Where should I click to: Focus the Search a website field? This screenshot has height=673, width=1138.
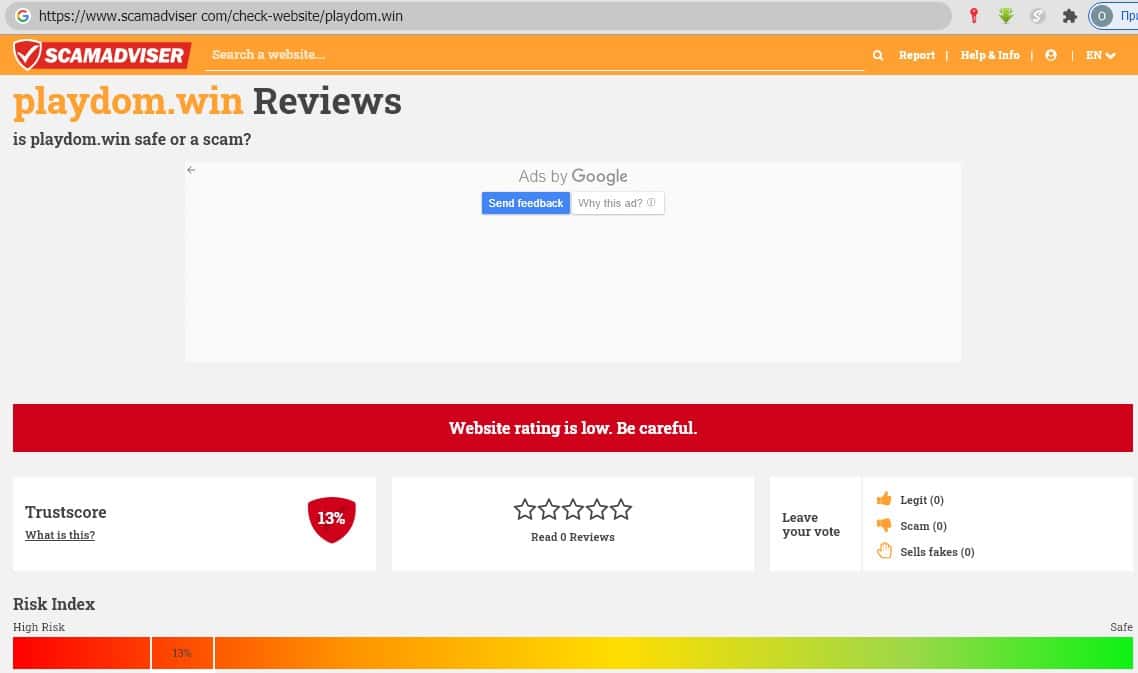[x=534, y=55]
